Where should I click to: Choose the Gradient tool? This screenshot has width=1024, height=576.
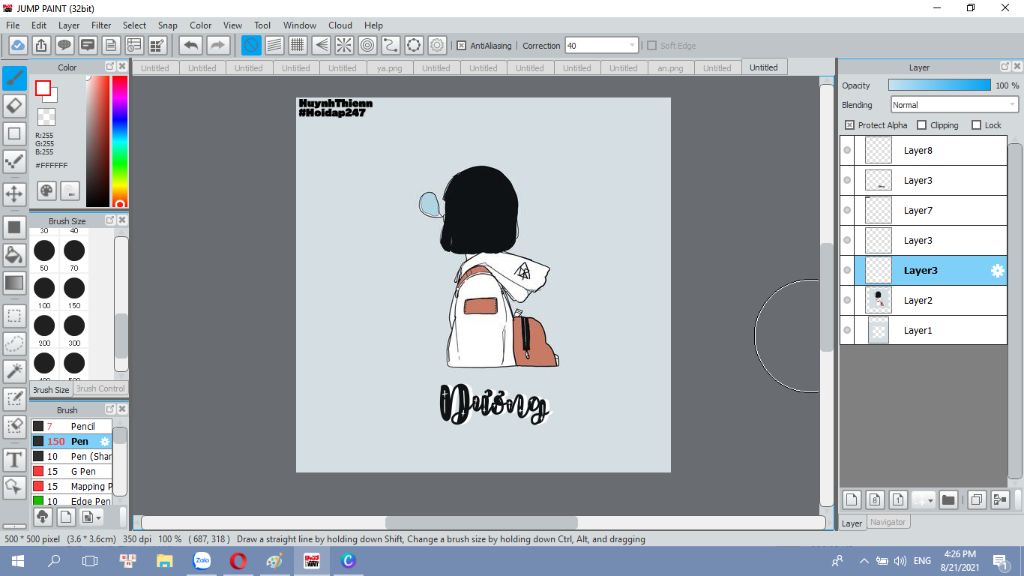pos(14,283)
